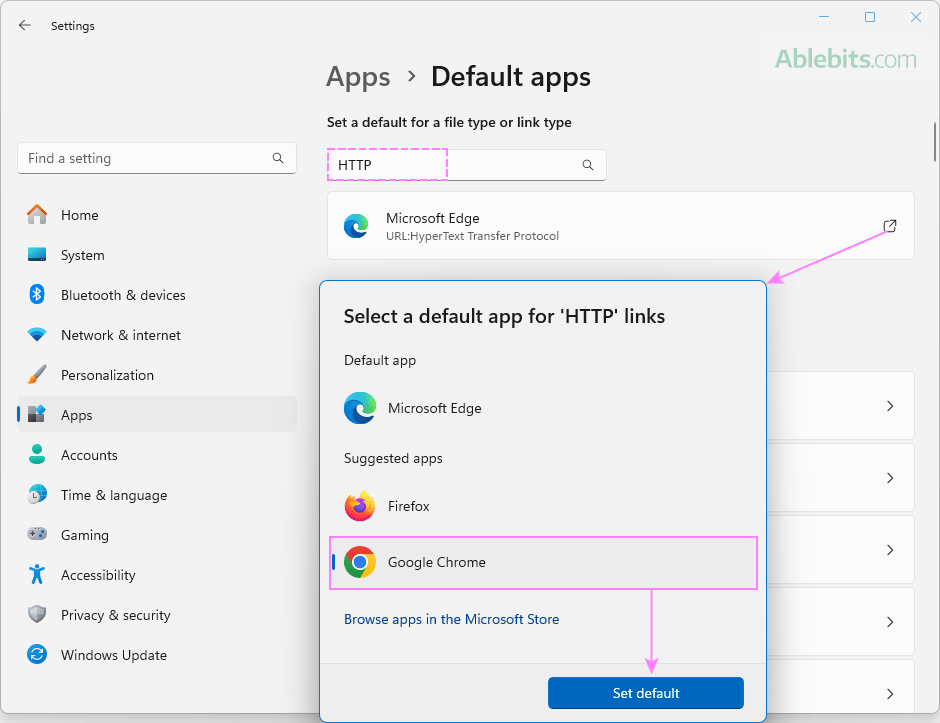Open Network & internet settings
The height and width of the screenshot is (723, 940).
pos(156,335)
